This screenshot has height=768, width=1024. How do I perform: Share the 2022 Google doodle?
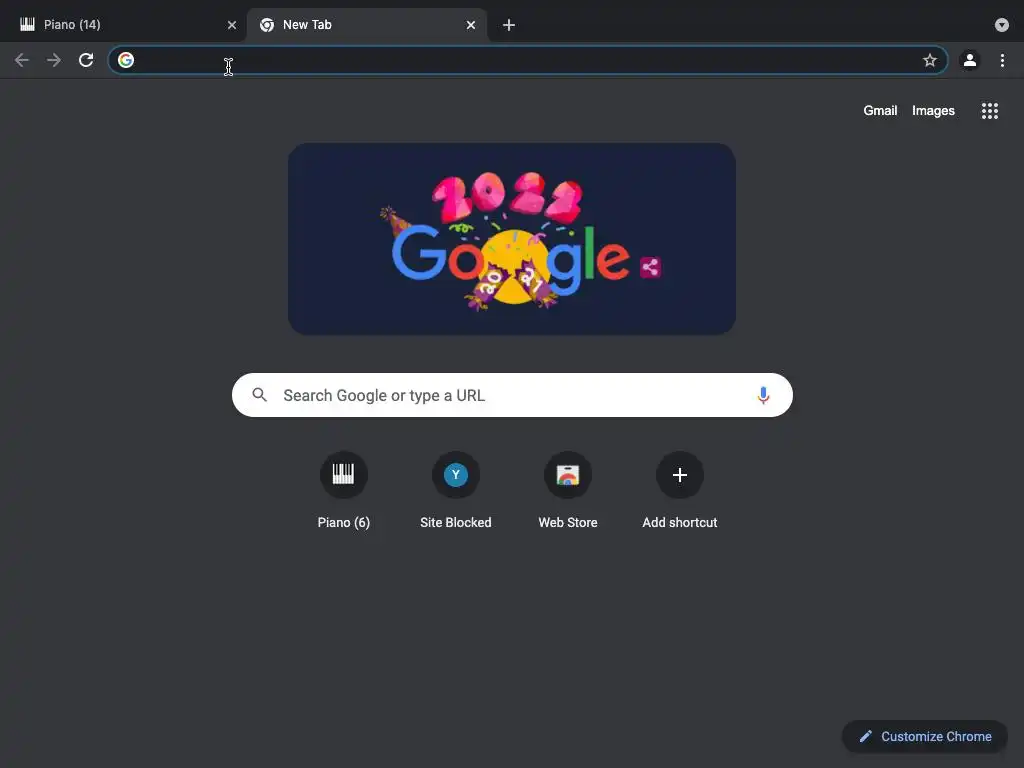(x=650, y=266)
